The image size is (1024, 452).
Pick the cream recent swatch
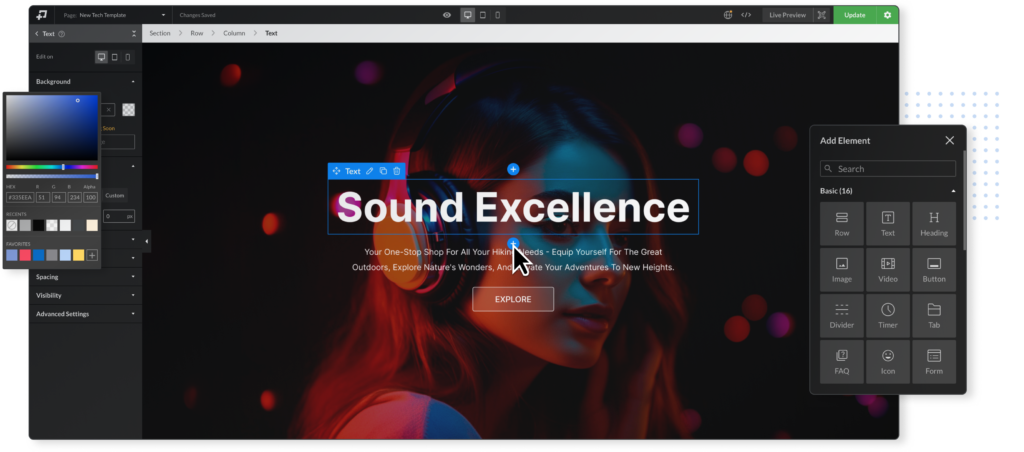point(92,225)
